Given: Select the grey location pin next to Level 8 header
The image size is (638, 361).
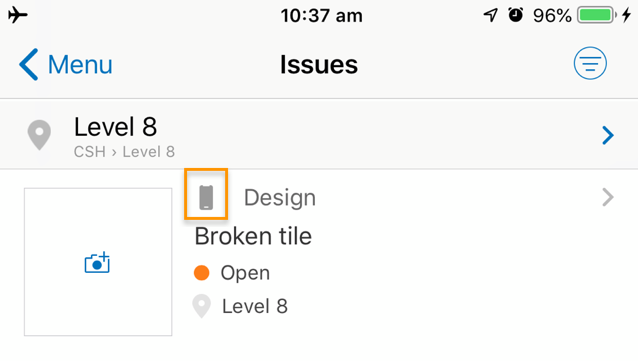Looking at the screenshot, I should point(39,135).
